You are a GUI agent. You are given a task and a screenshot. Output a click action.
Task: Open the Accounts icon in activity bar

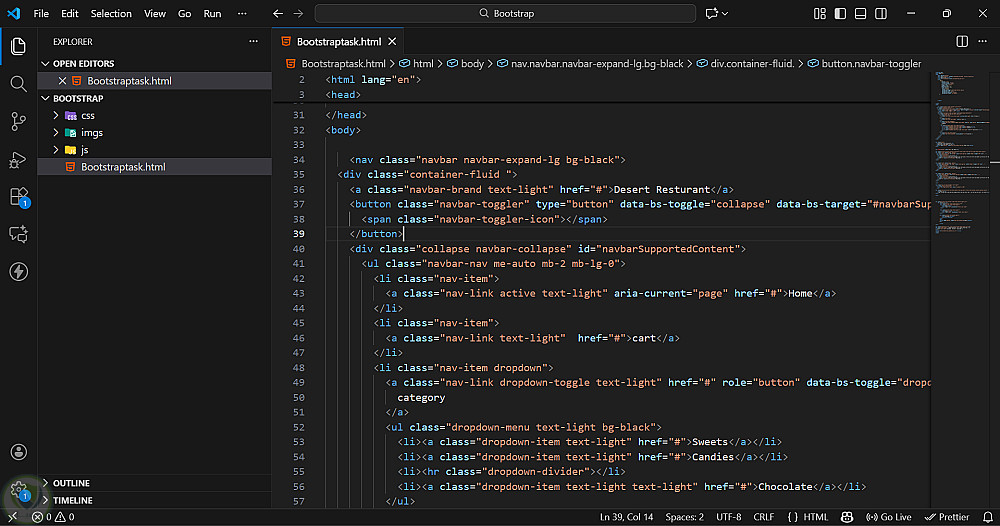click(18, 452)
